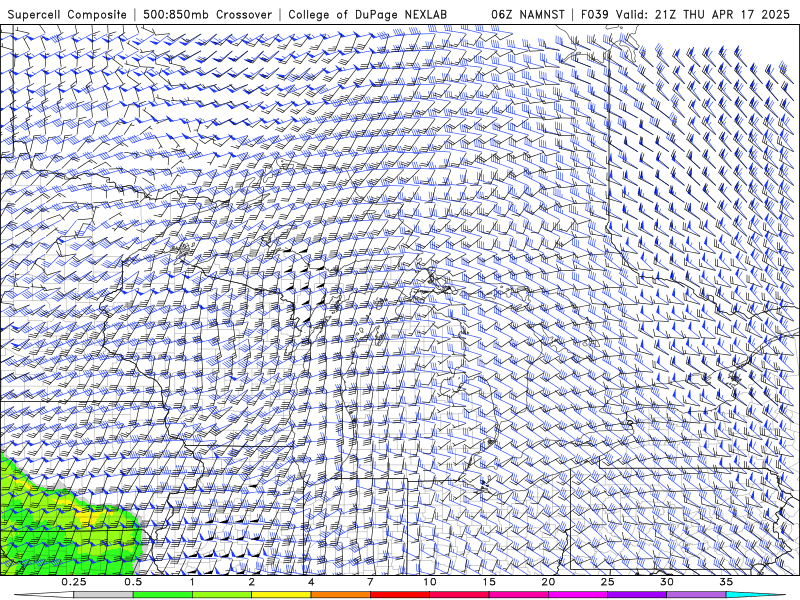Click the "2" legend value
The image size is (800, 600).
(252, 582)
